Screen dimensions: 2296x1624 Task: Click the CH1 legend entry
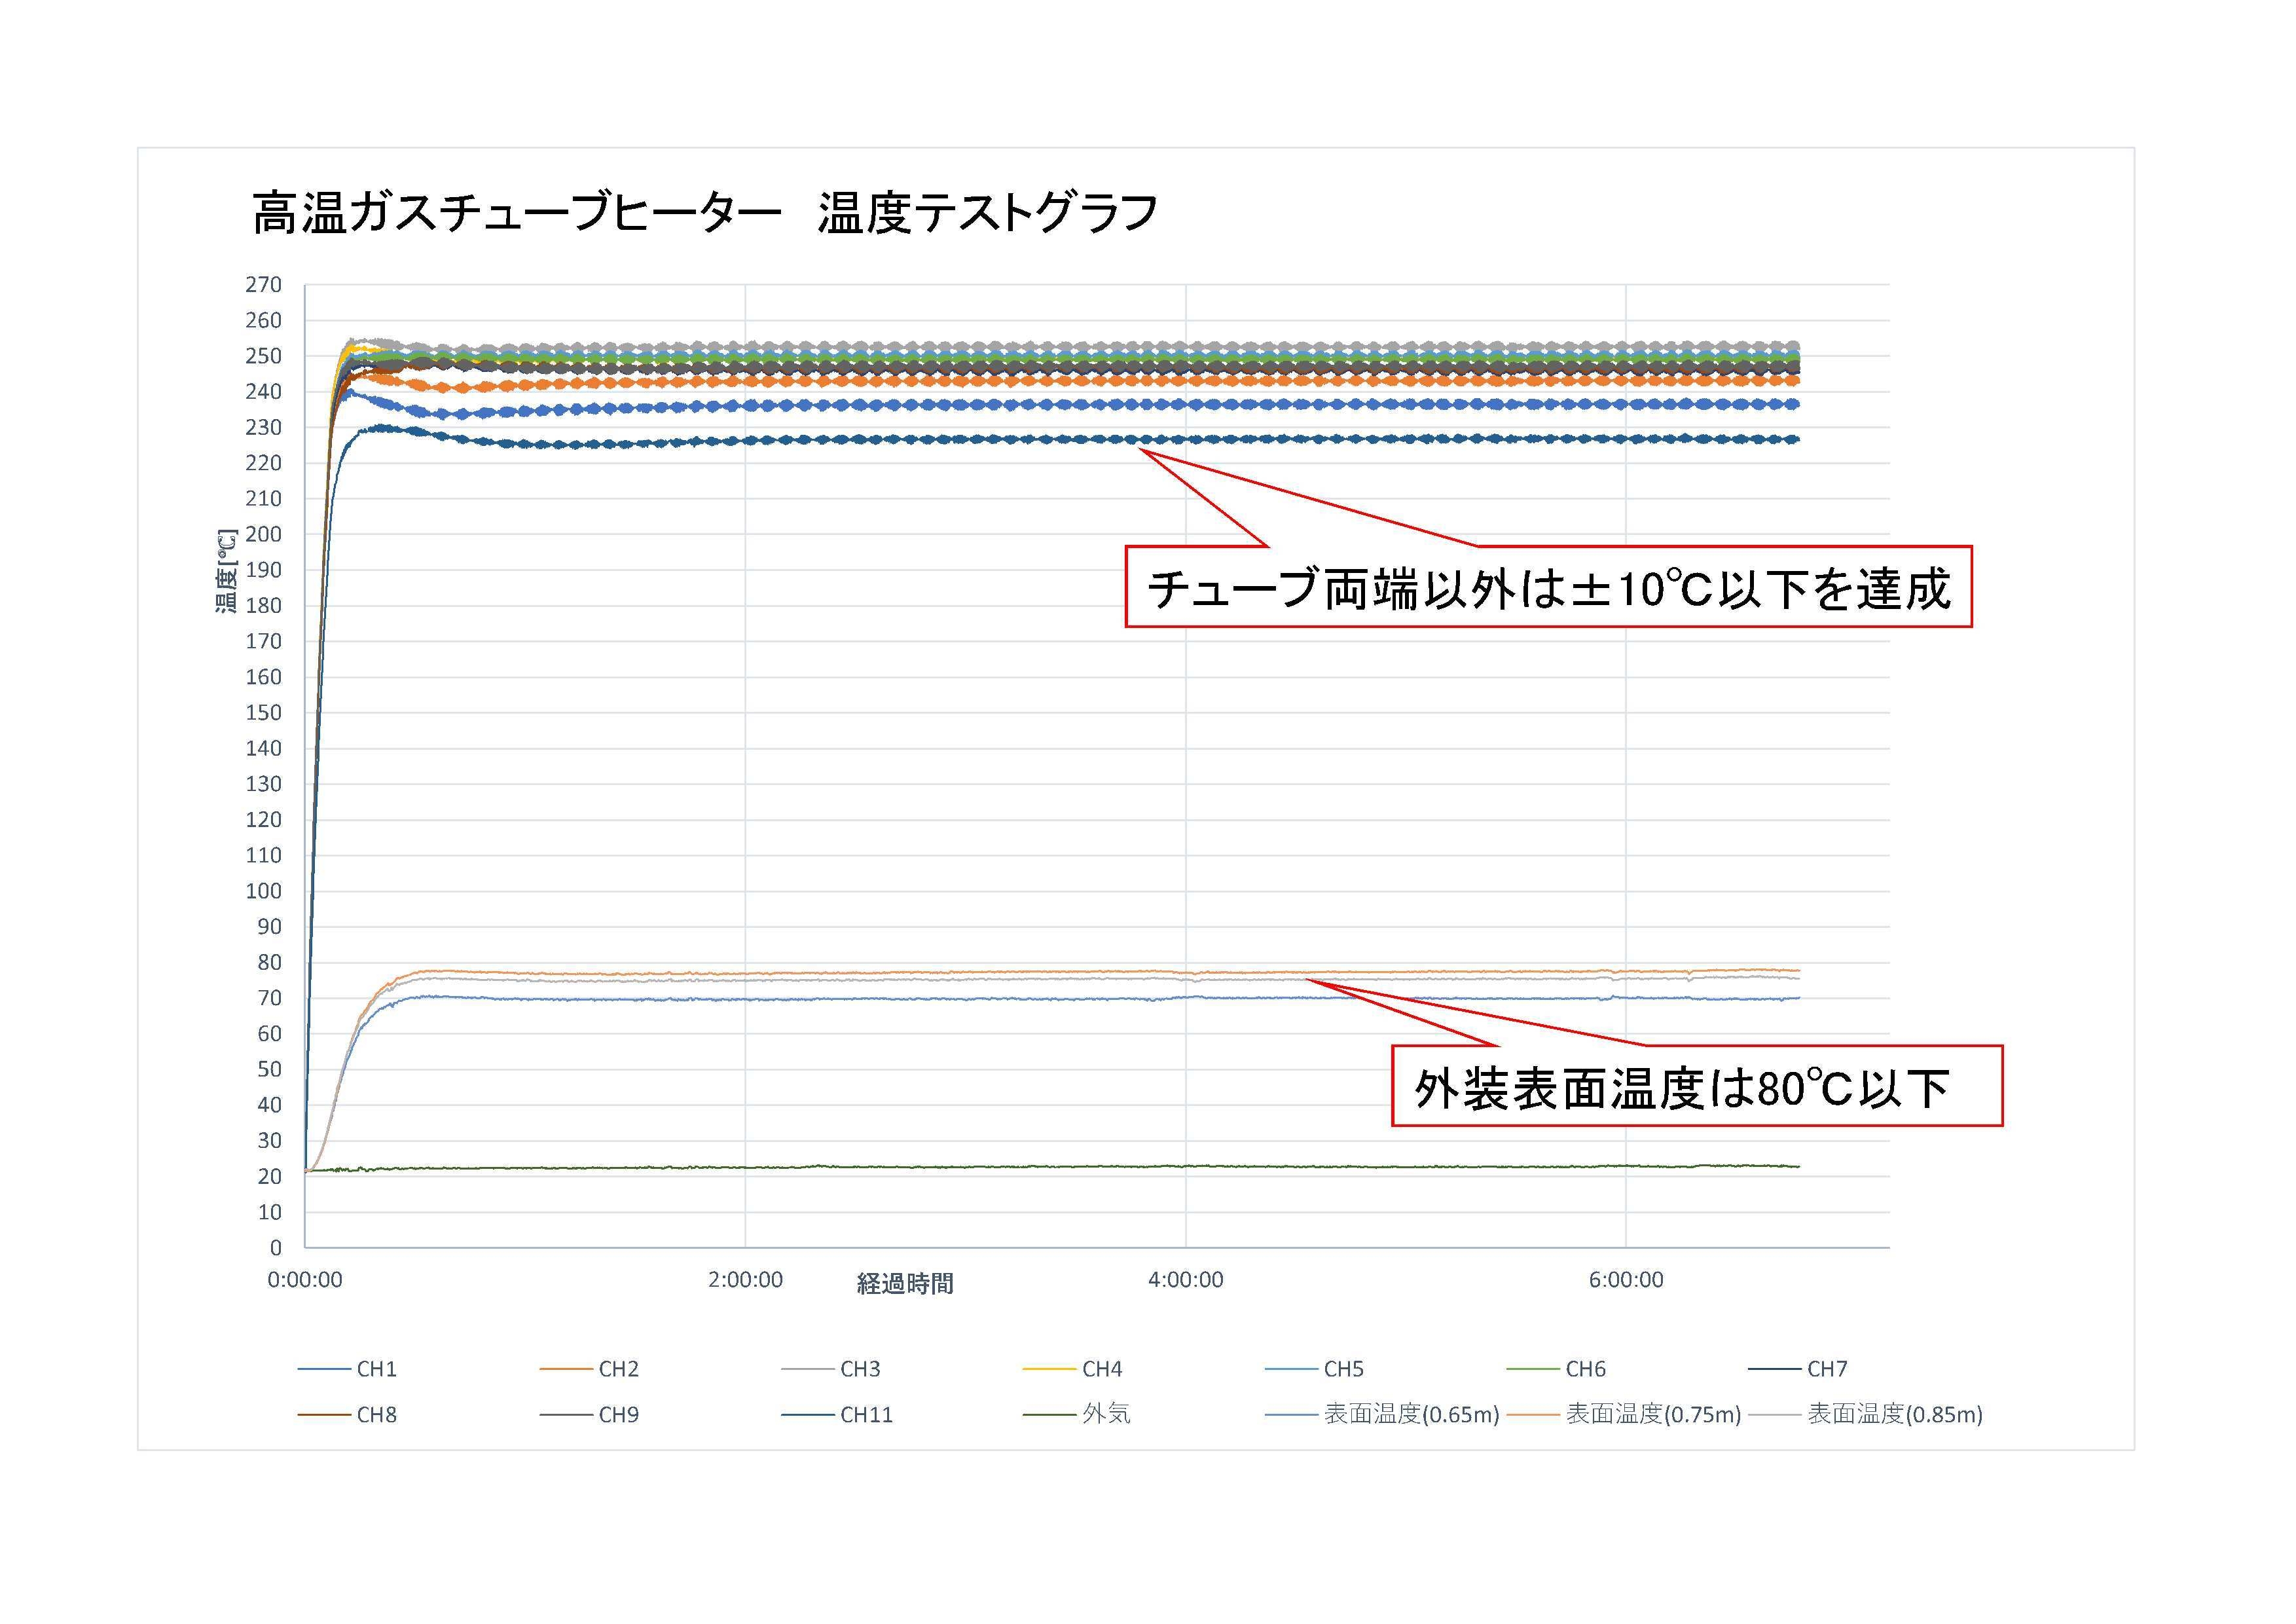376,1369
